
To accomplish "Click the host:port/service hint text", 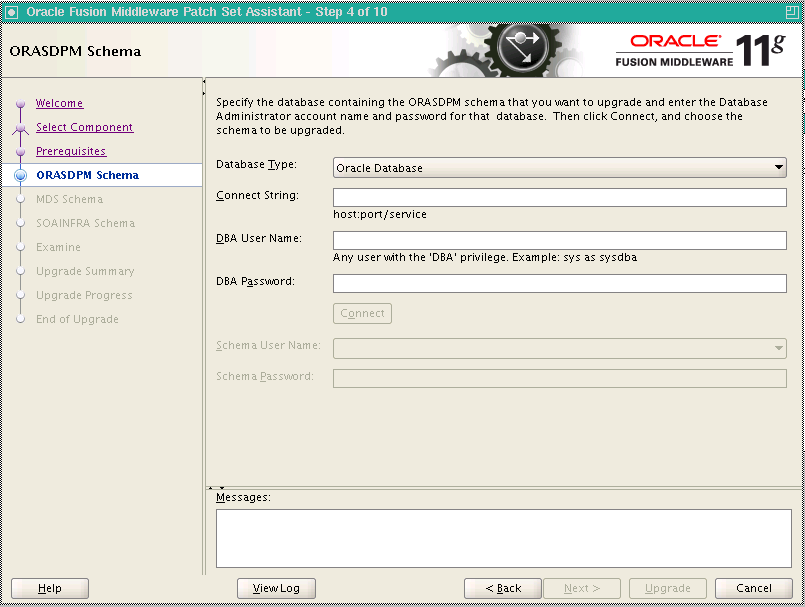I will coord(380,214).
